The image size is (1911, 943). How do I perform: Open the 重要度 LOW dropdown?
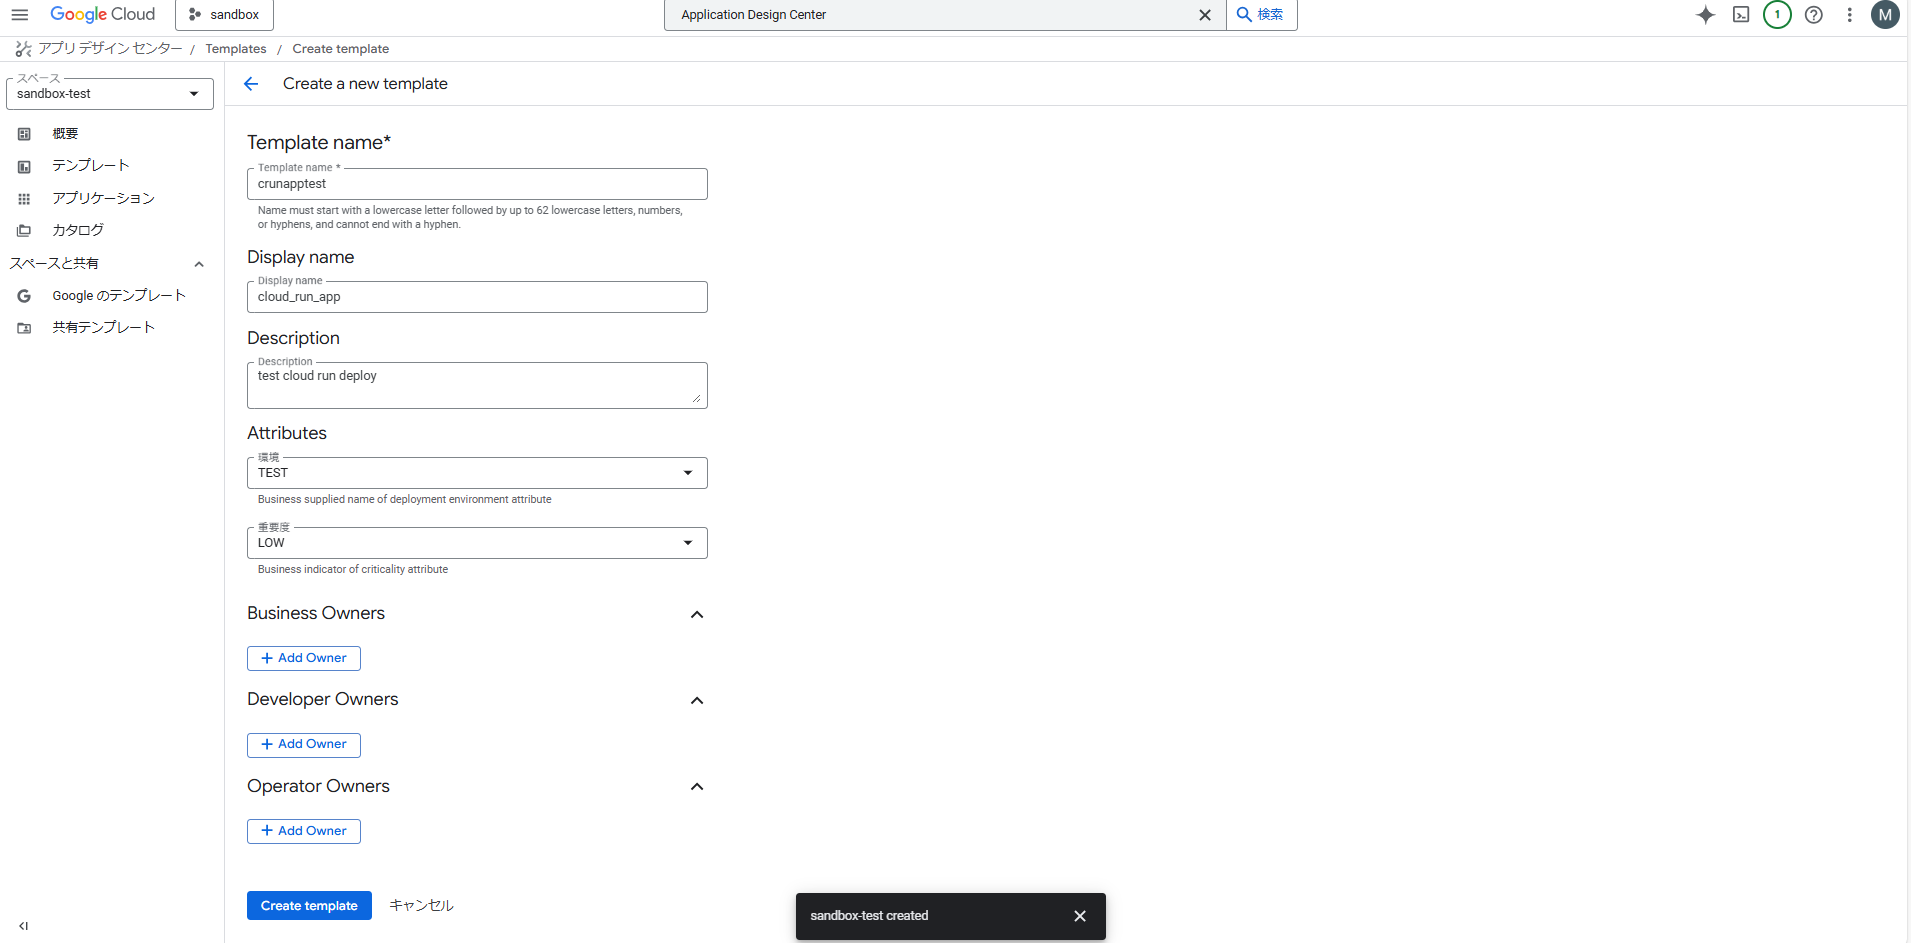point(477,543)
